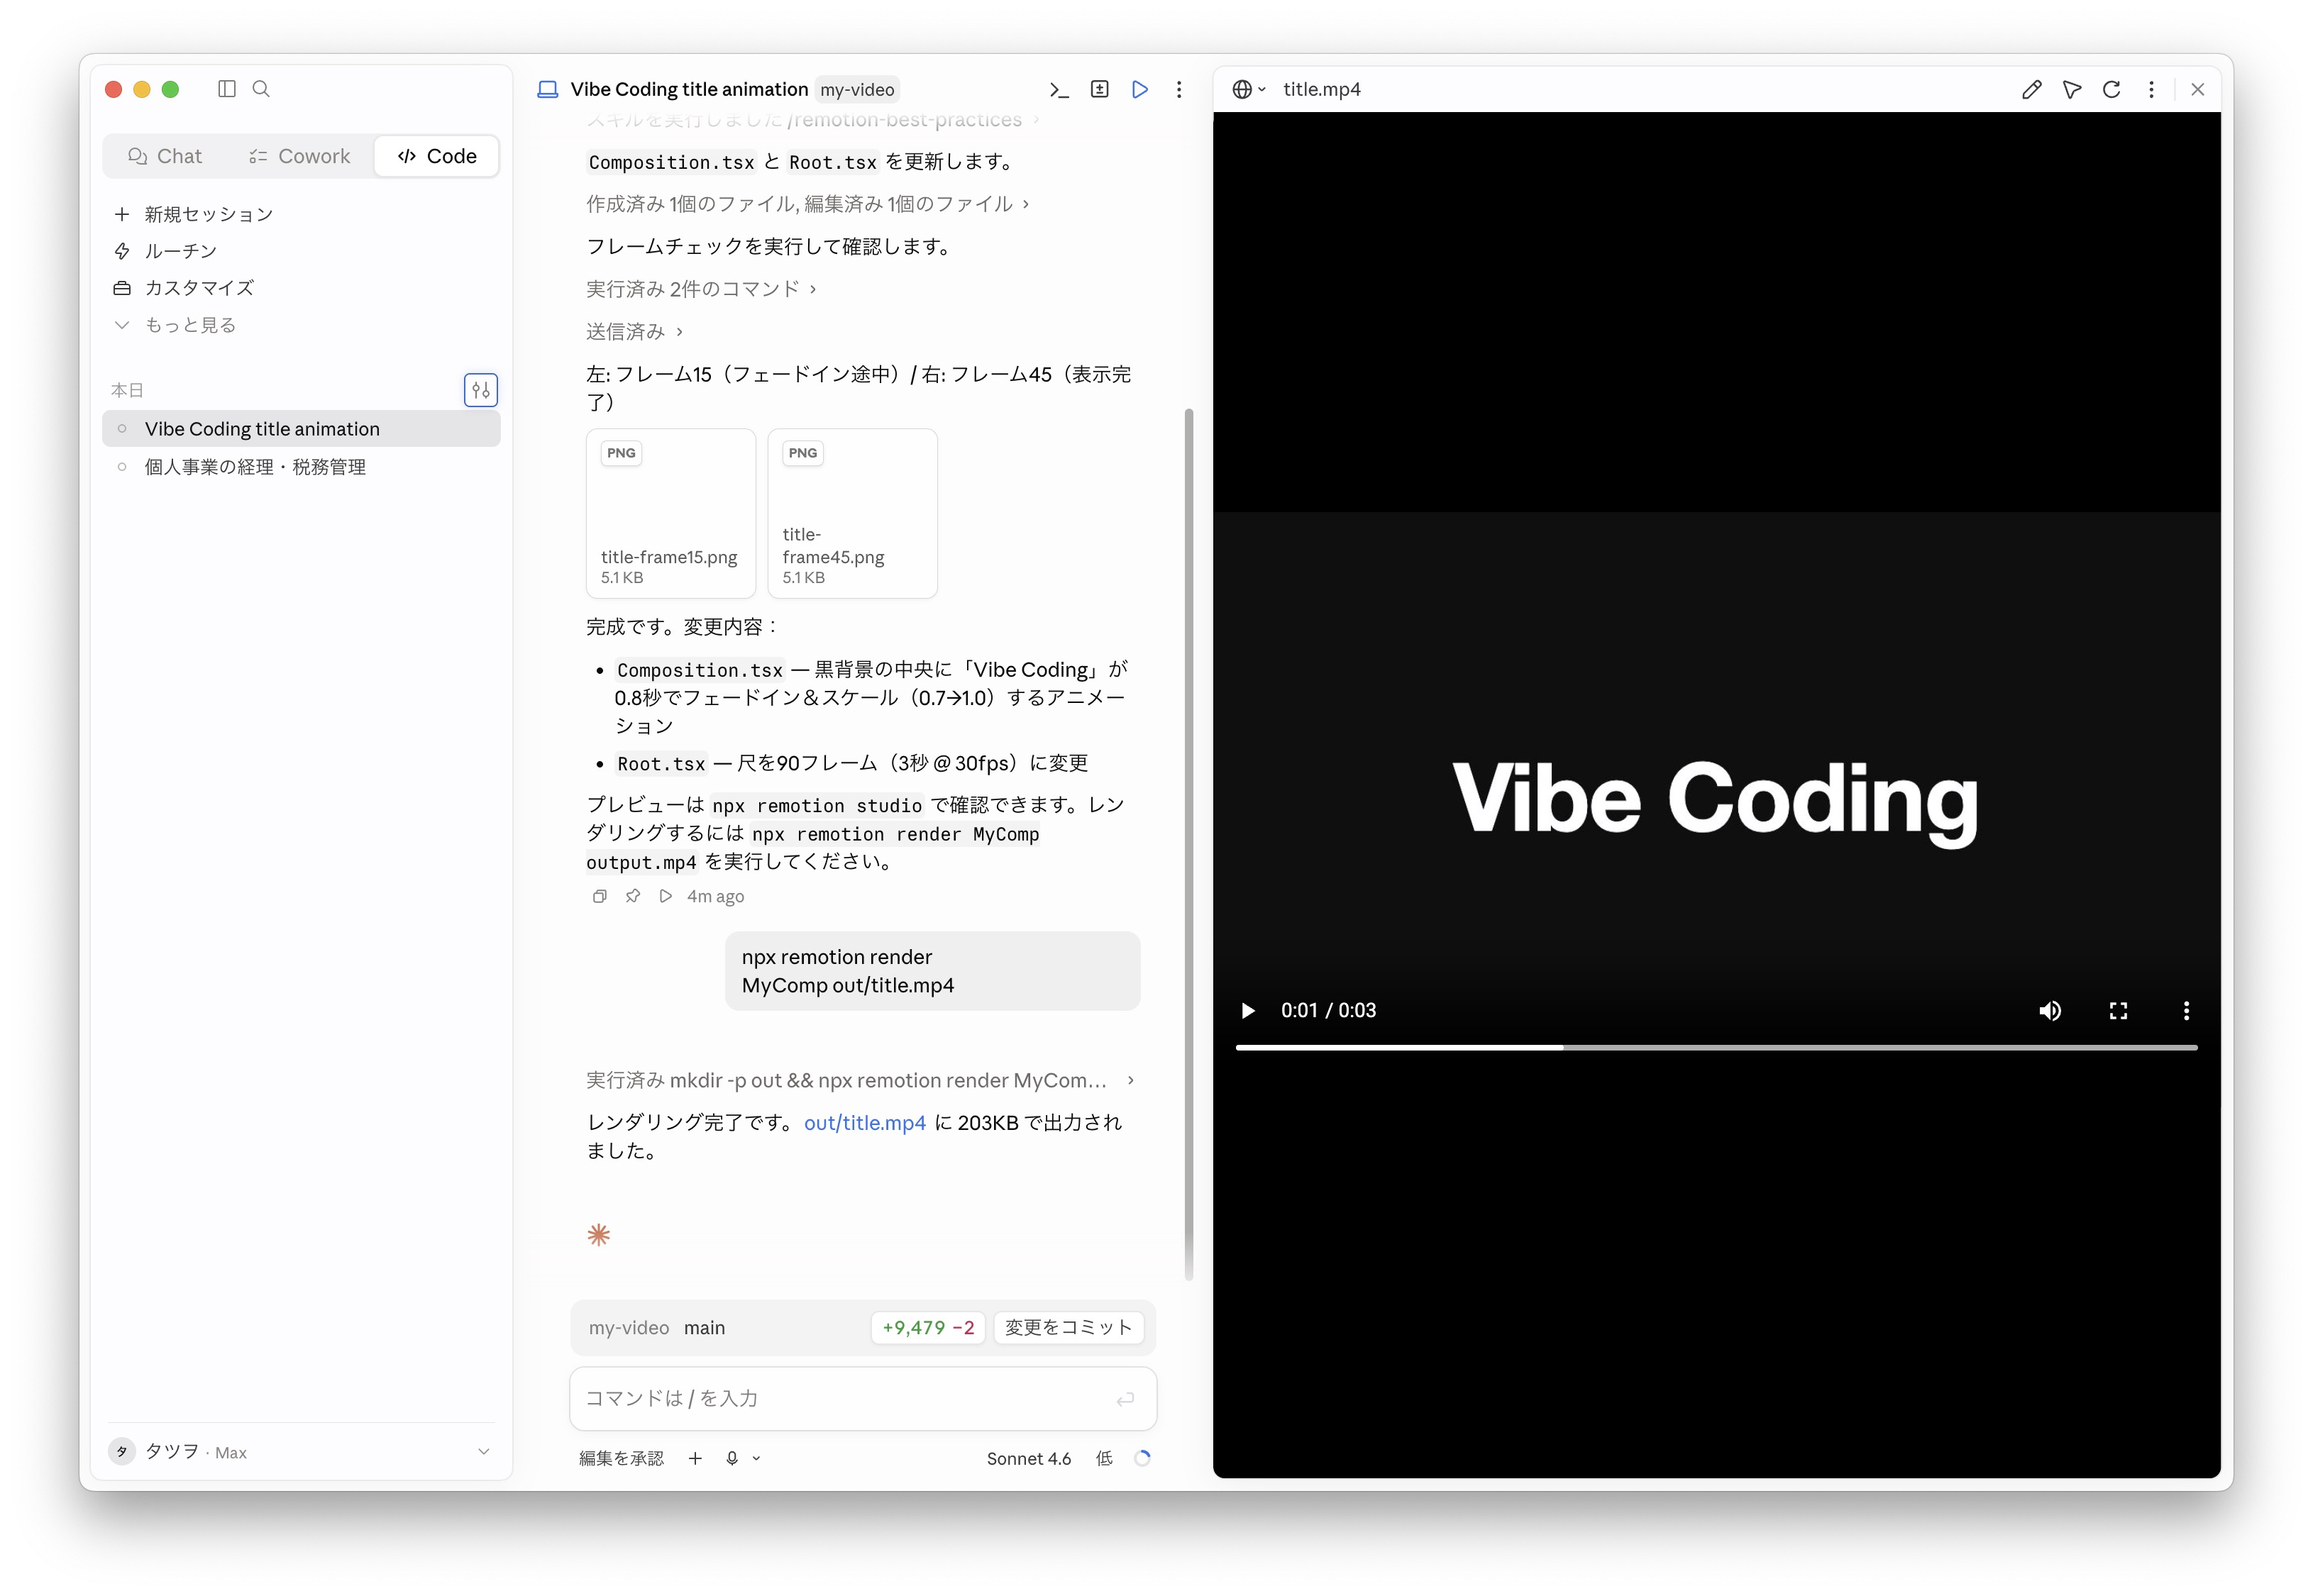Click the my-video repo label in footer
The height and width of the screenshot is (1596, 2313).
click(629, 1328)
